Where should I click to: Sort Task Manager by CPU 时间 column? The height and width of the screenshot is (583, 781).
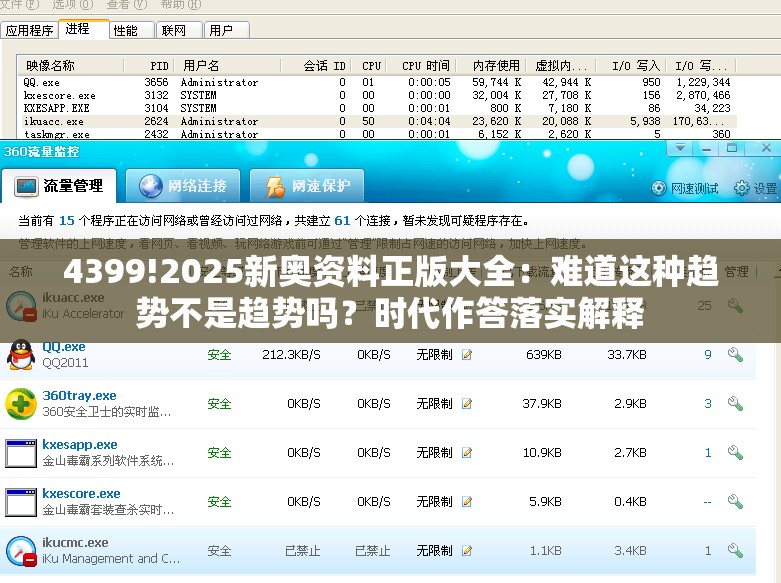[x=423, y=66]
